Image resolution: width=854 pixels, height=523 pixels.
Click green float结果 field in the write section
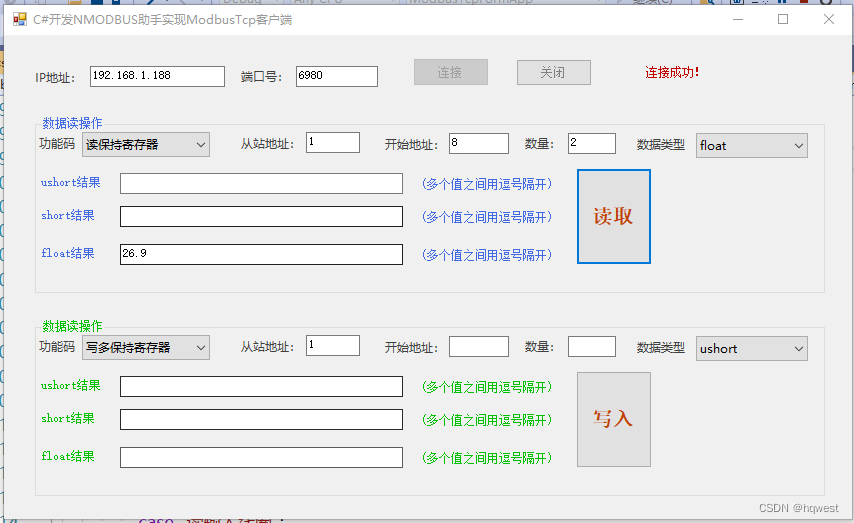pos(261,458)
